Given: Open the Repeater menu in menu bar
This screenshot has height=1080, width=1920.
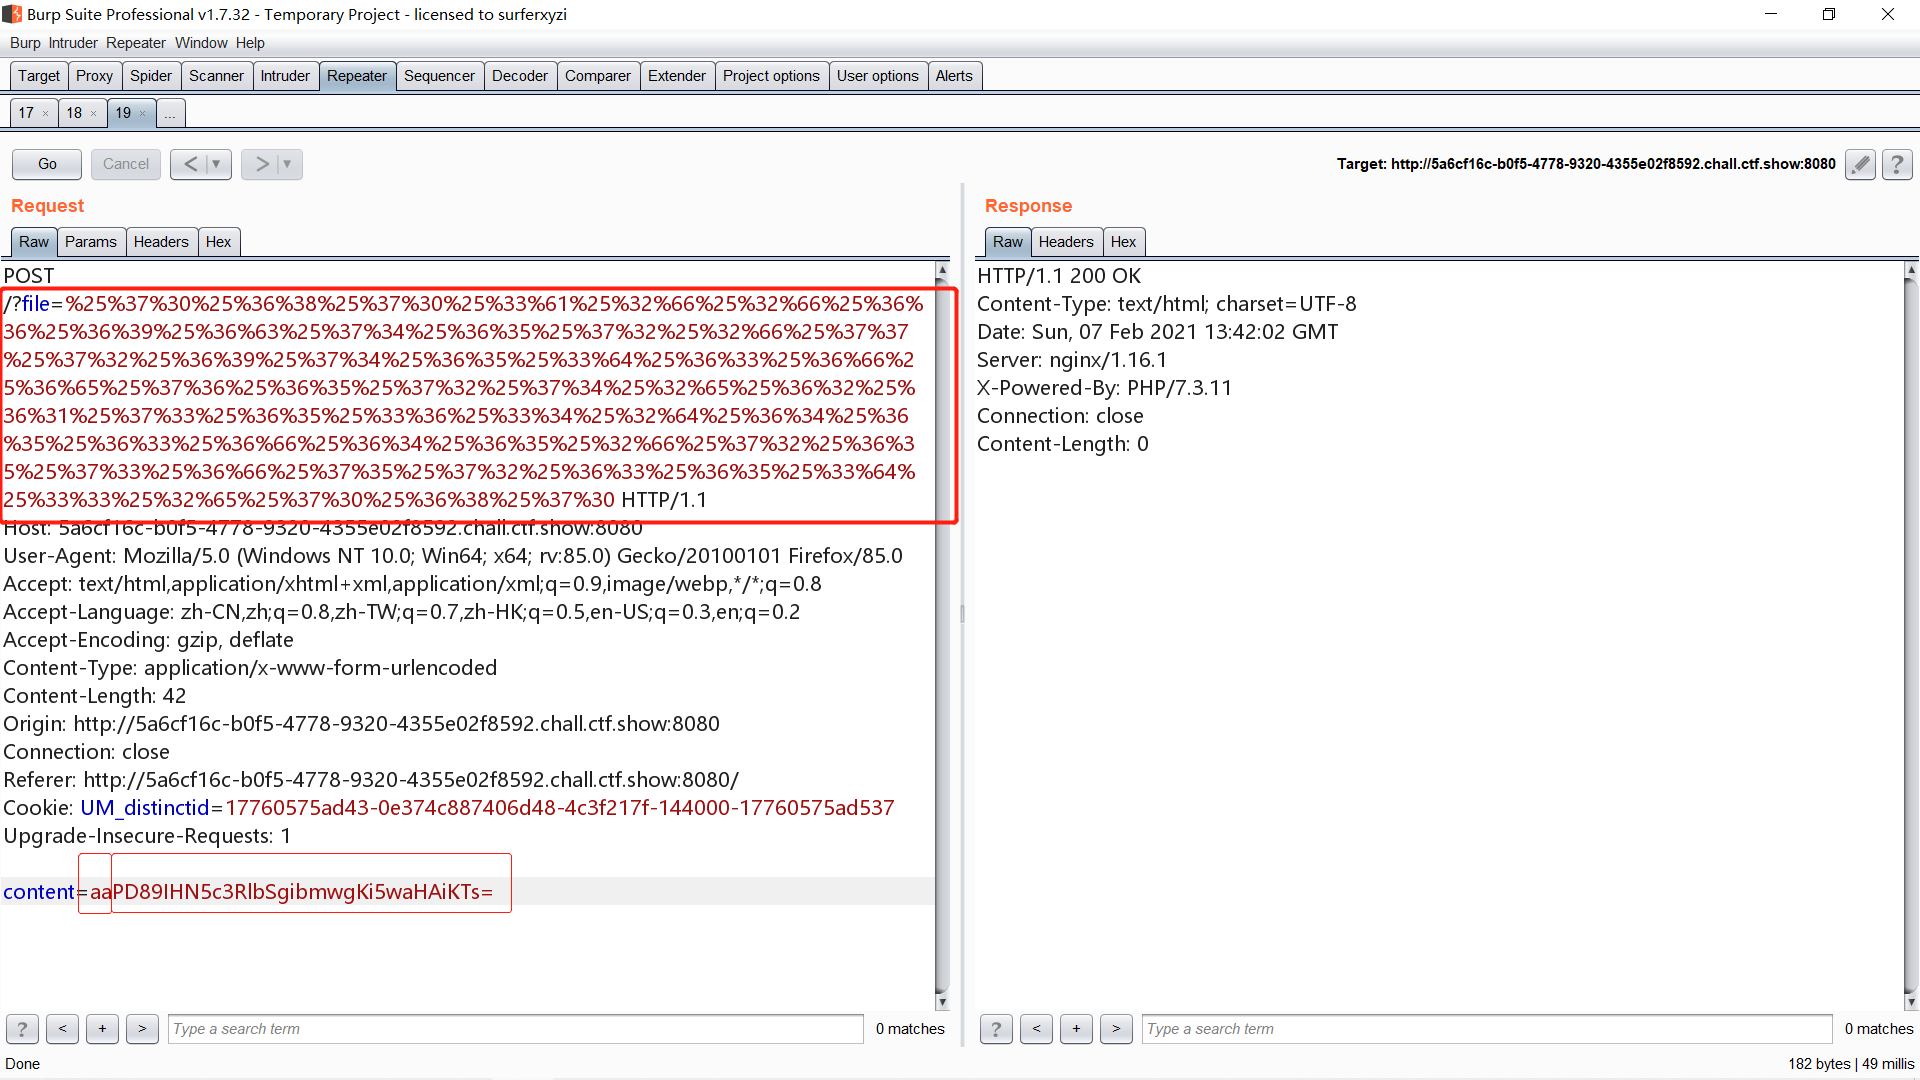Looking at the screenshot, I should (136, 43).
